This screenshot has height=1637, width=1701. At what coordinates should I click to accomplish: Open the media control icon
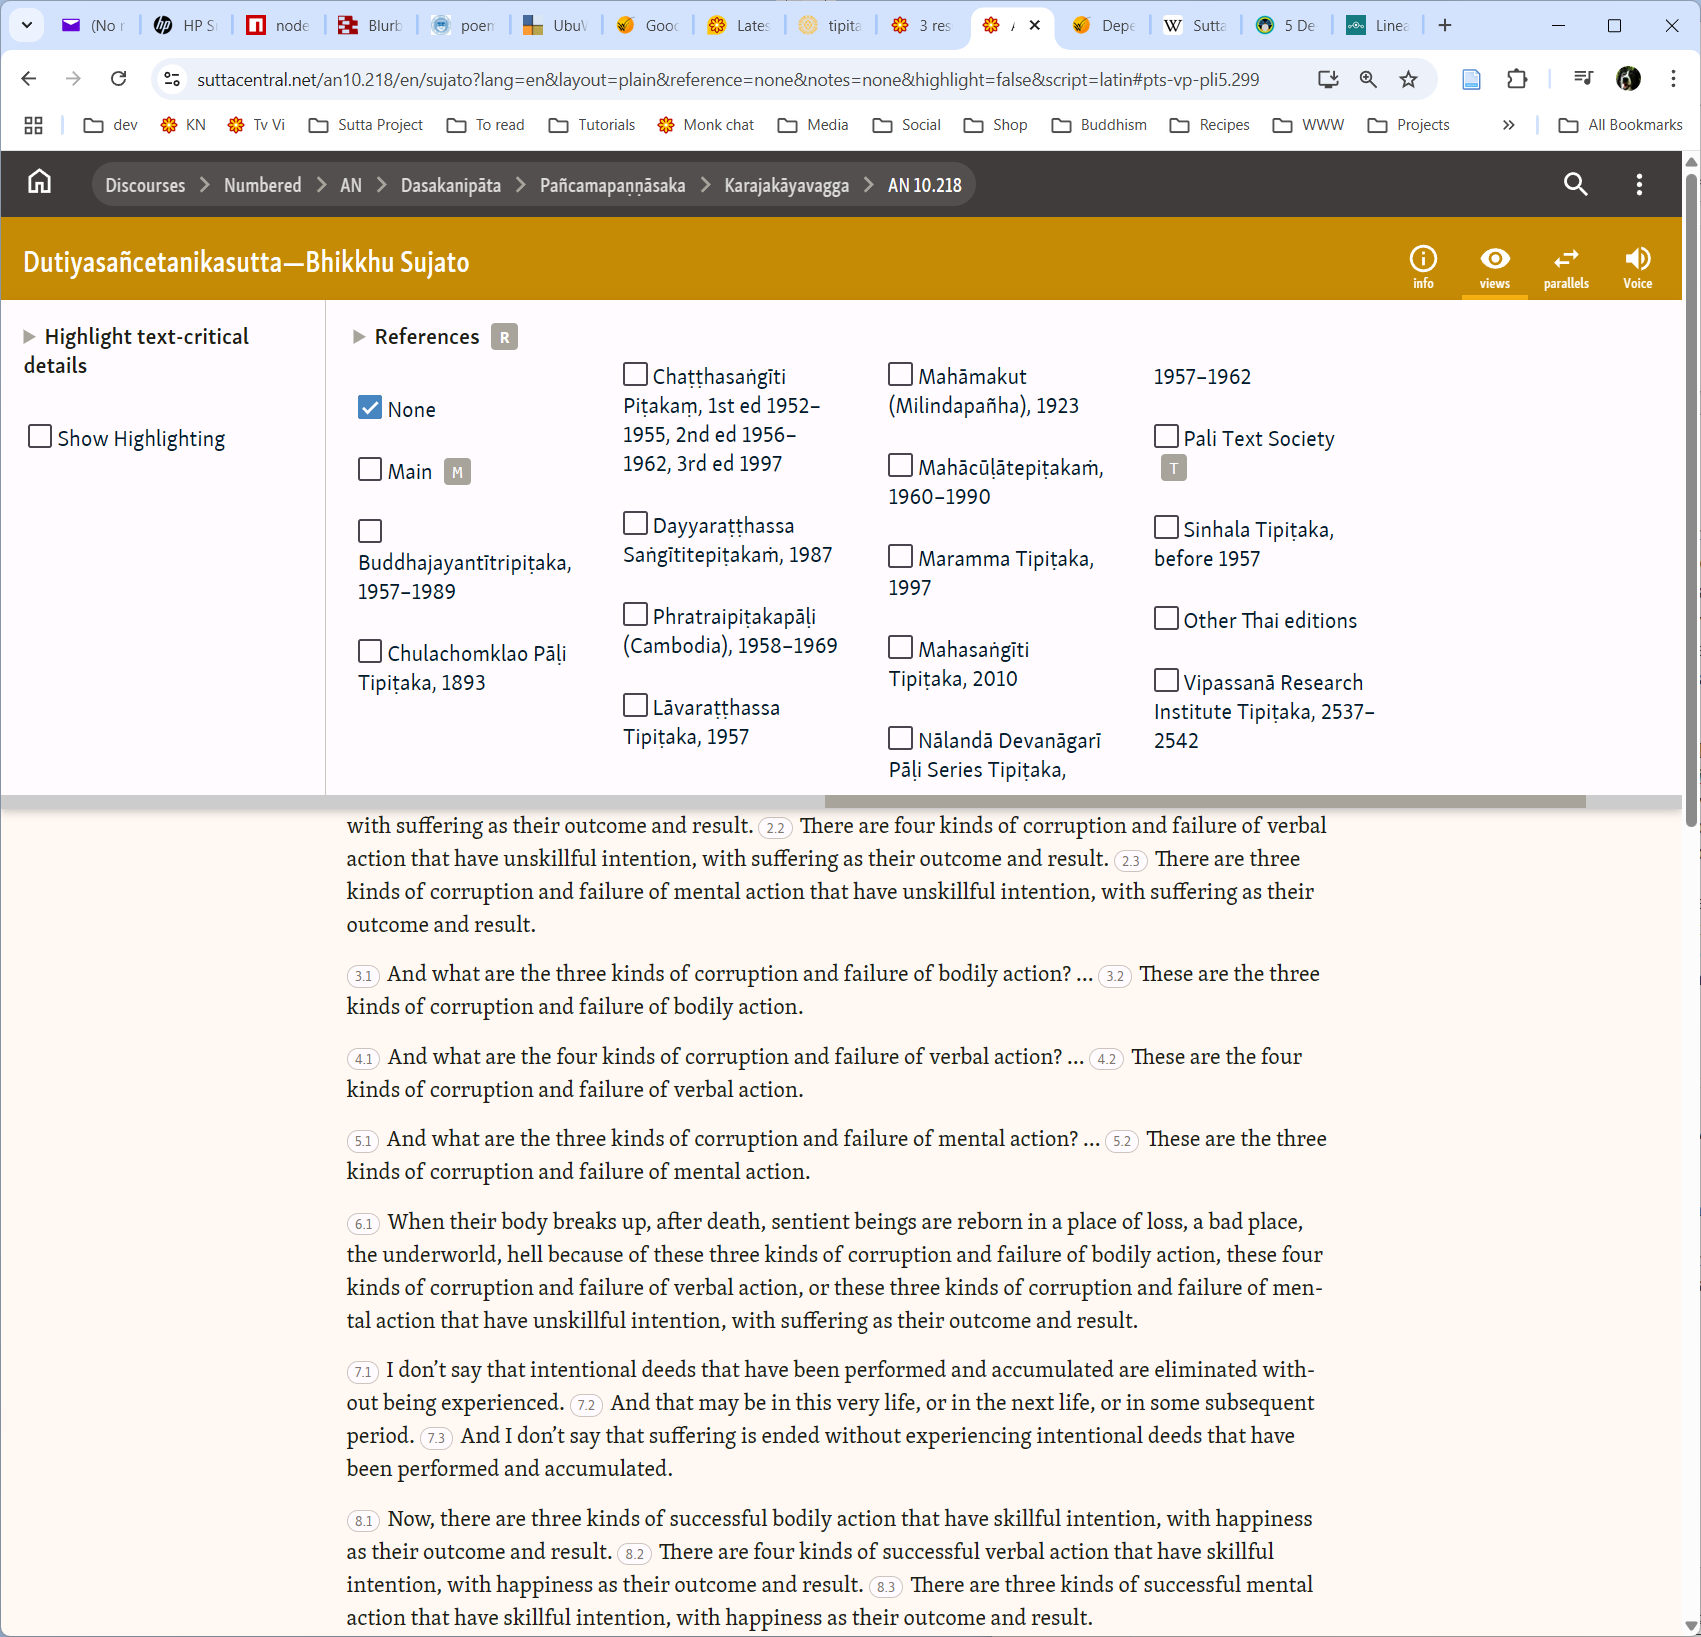pyautogui.click(x=1583, y=79)
